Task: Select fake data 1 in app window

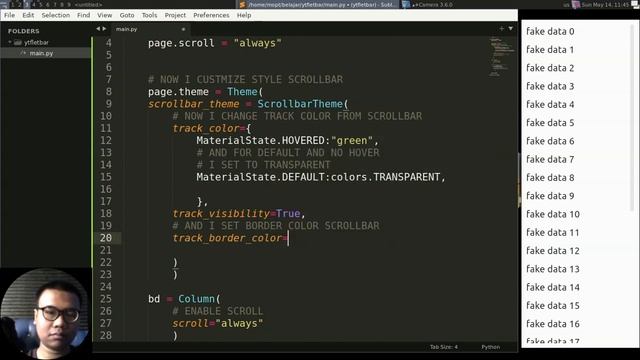Action: click(550, 49)
